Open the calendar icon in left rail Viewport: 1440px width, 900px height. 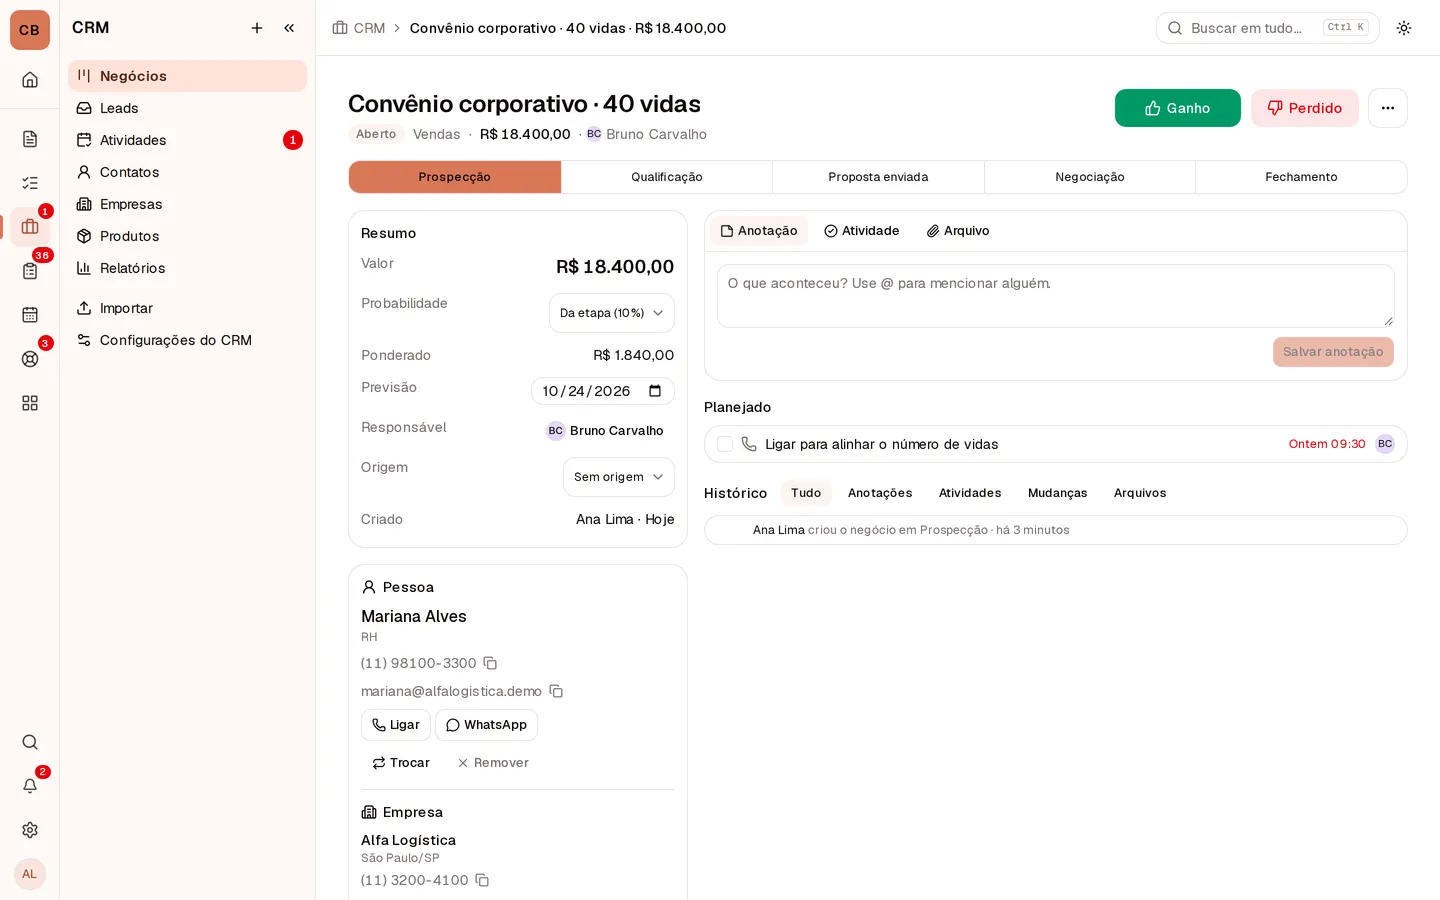tap(30, 315)
